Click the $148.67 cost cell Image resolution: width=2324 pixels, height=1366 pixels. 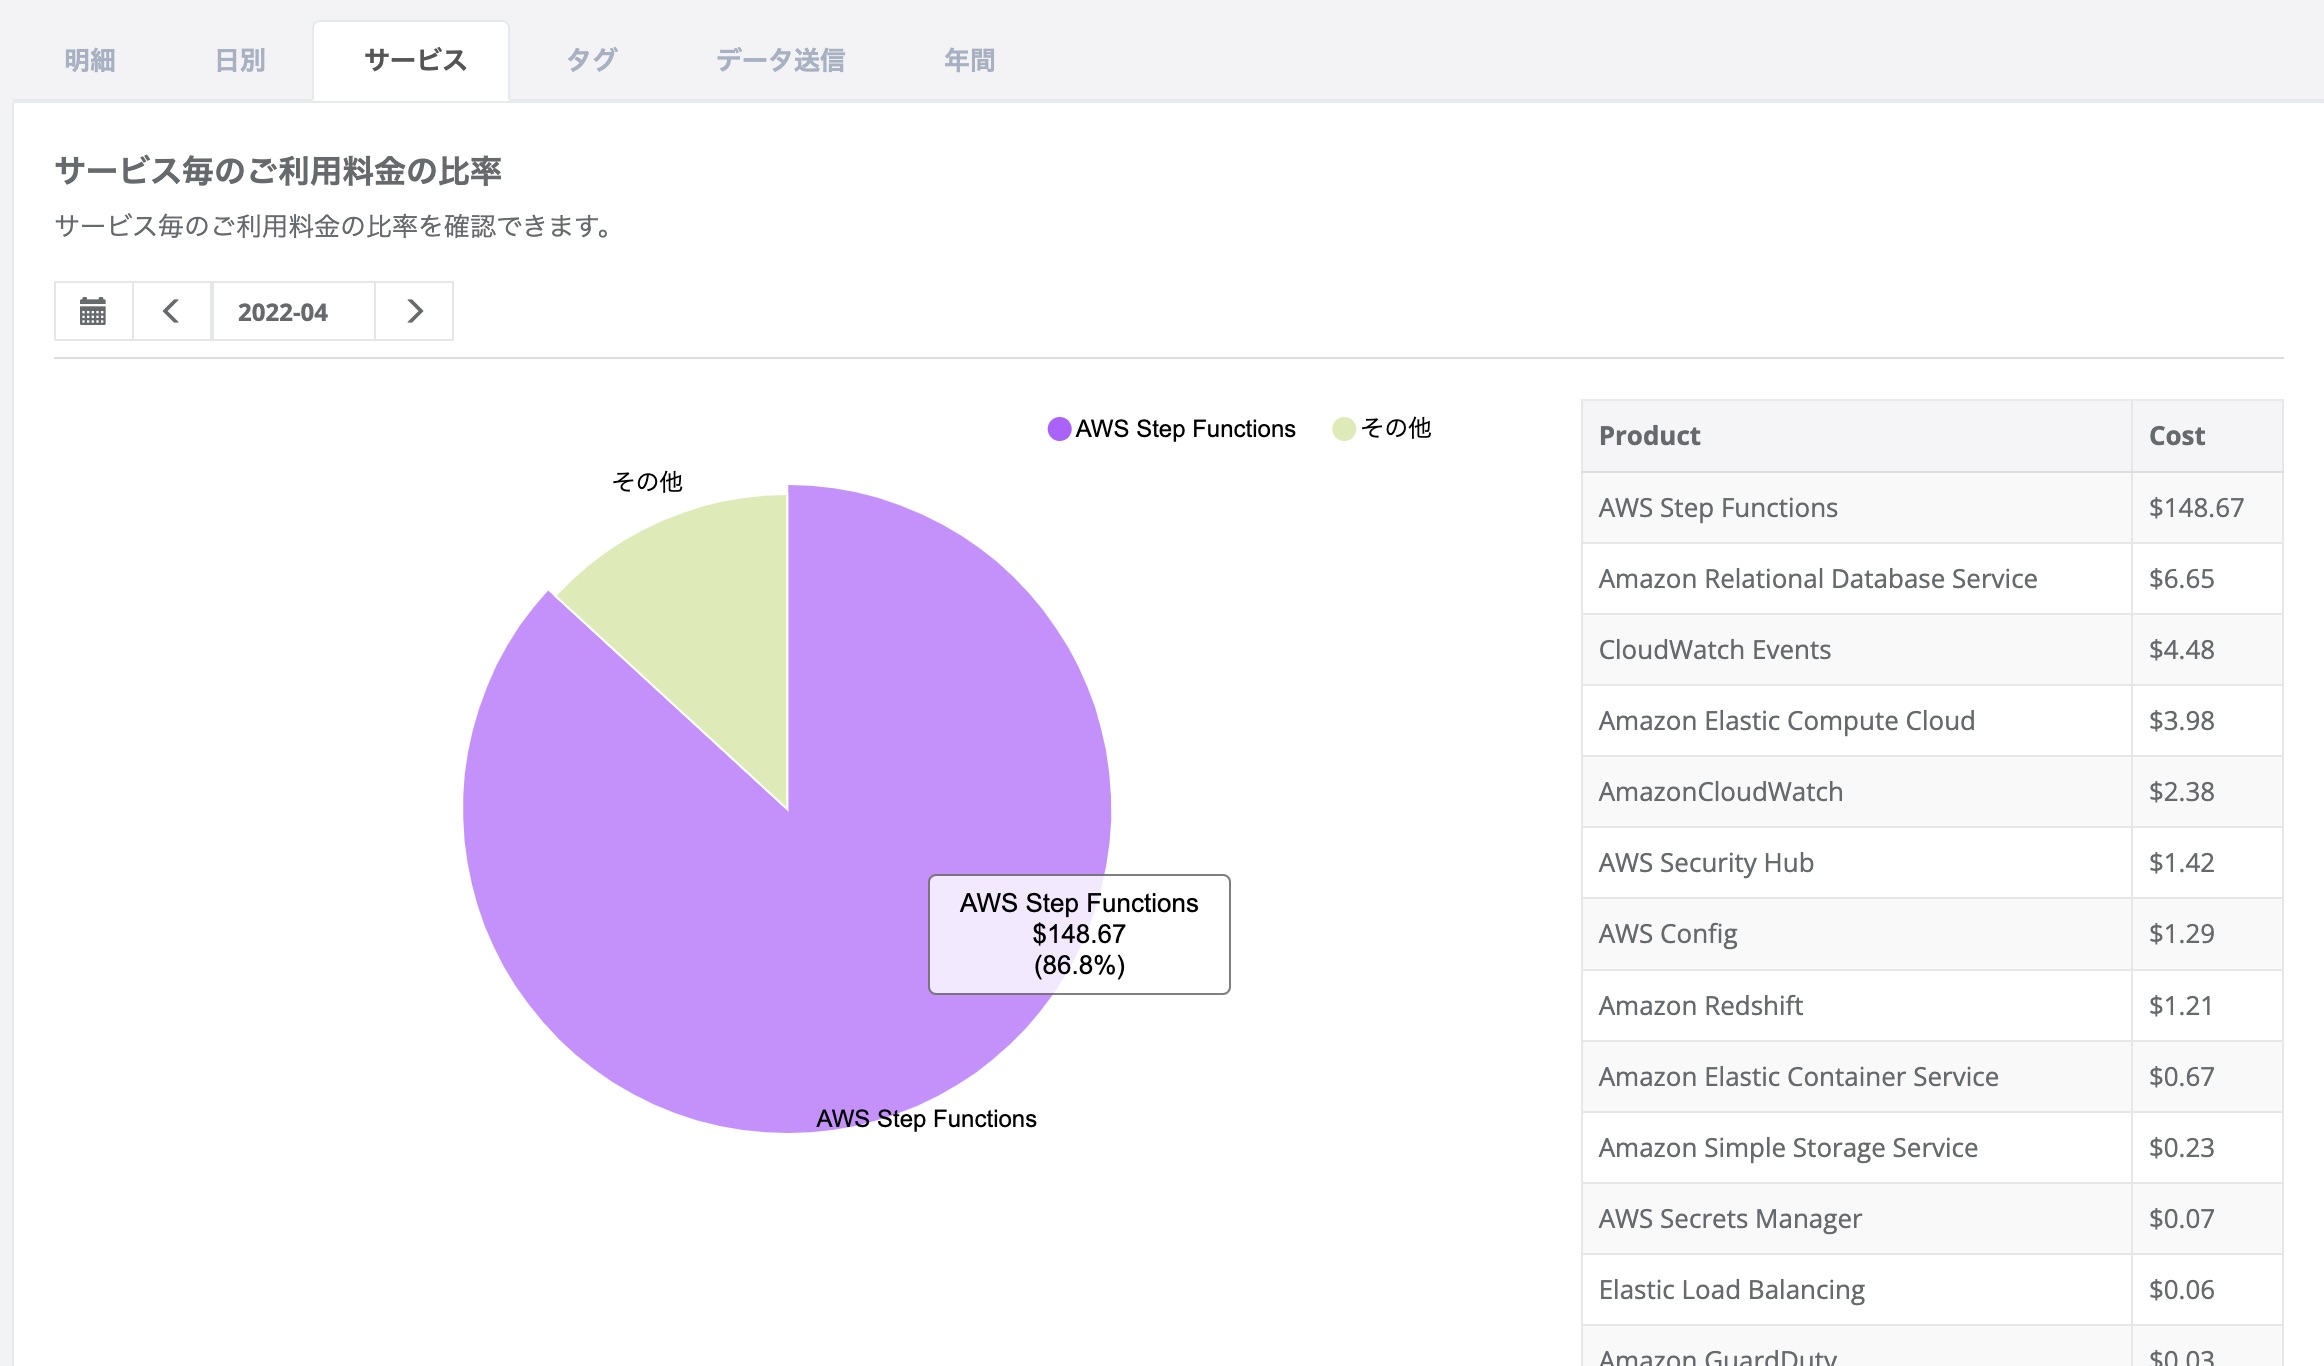pos(2207,508)
